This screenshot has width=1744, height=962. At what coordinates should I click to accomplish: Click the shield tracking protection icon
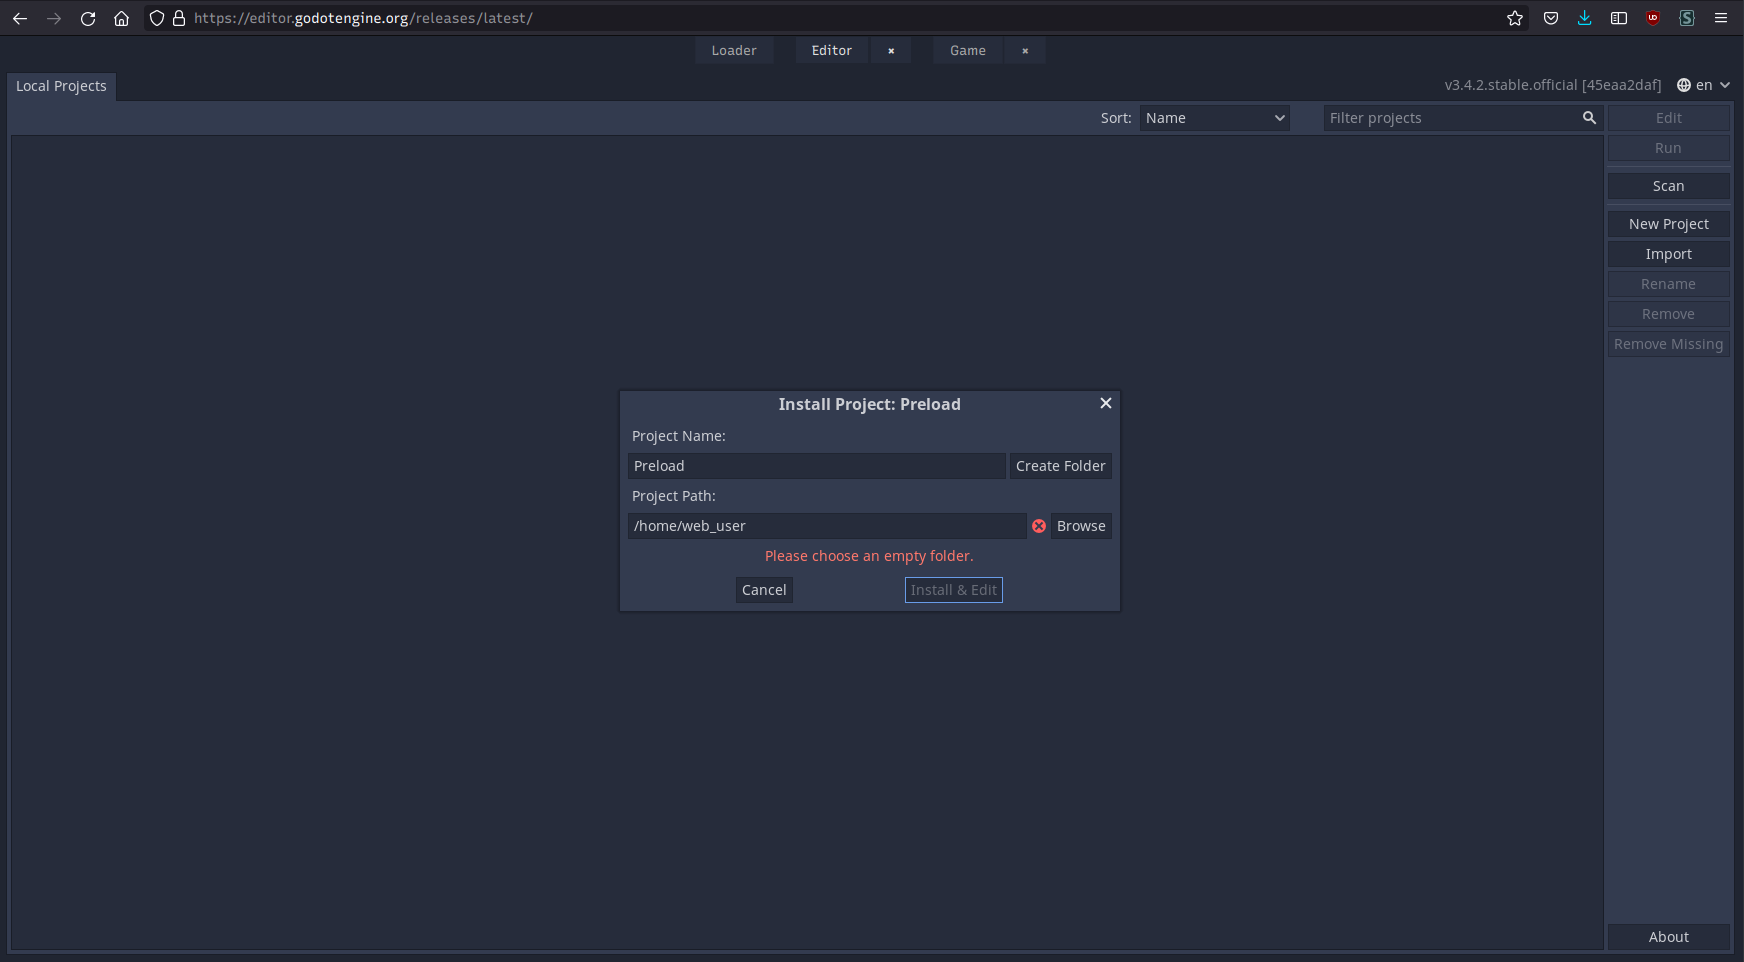pos(157,18)
